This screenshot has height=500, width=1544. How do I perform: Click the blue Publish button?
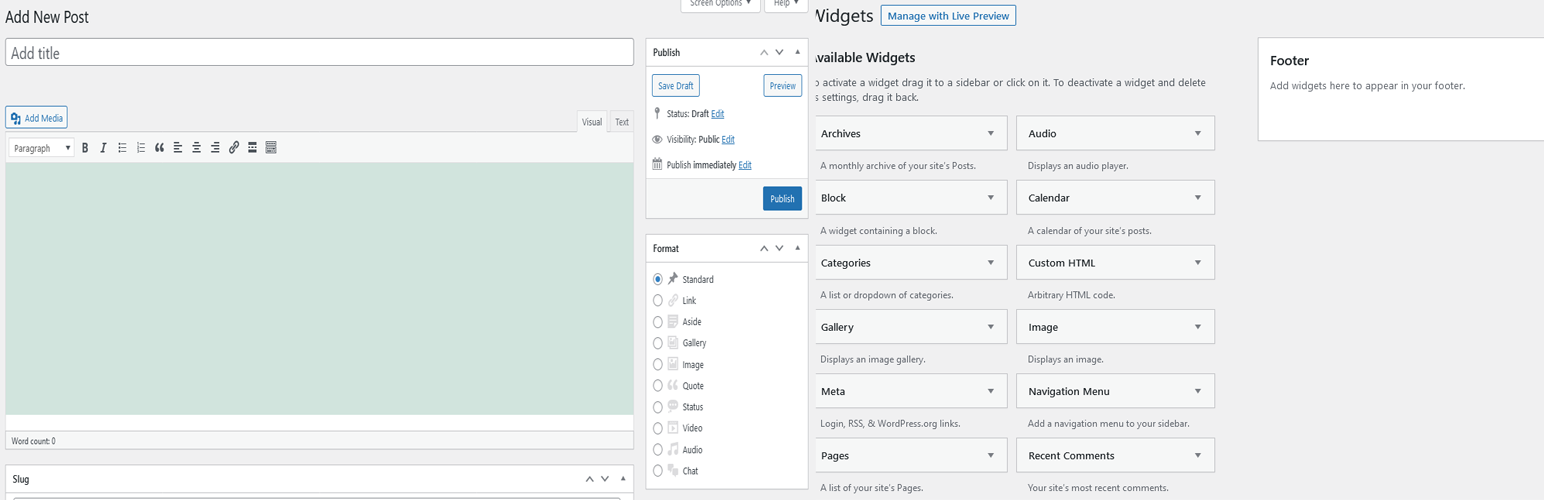point(782,198)
